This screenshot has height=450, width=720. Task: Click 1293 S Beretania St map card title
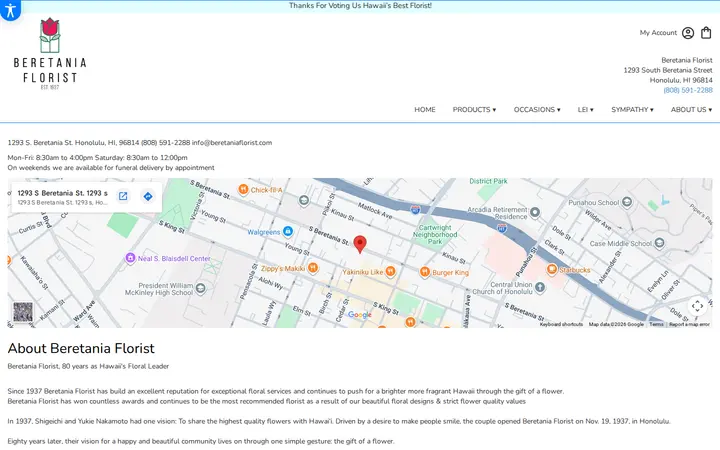[62, 193]
